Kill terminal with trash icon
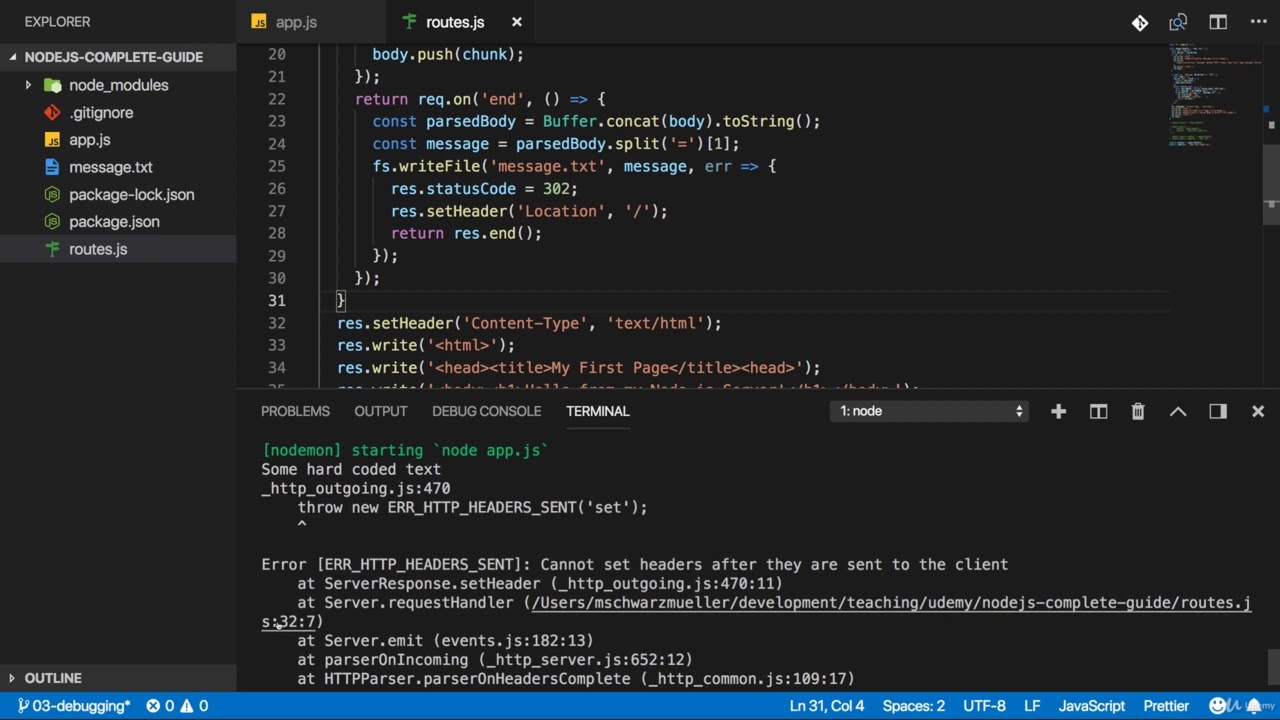This screenshot has height=720, width=1280. click(1138, 411)
